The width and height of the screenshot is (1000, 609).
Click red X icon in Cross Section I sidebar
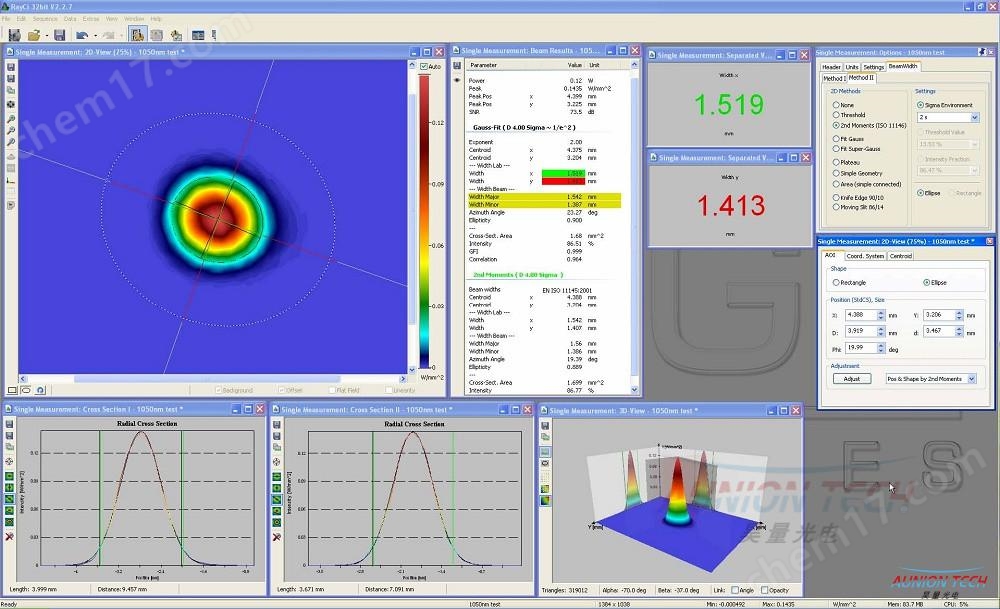[10, 536]
